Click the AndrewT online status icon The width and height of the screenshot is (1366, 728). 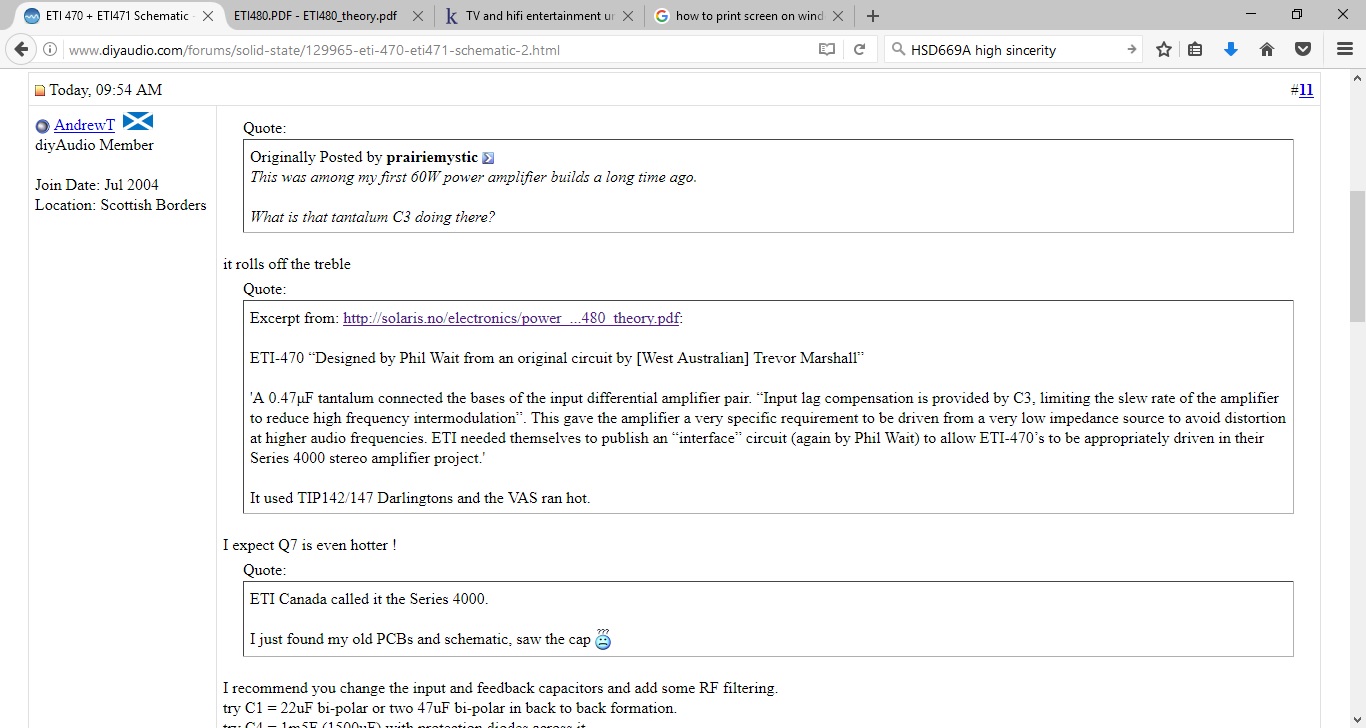pyautogui.click(x=42, y=126)
